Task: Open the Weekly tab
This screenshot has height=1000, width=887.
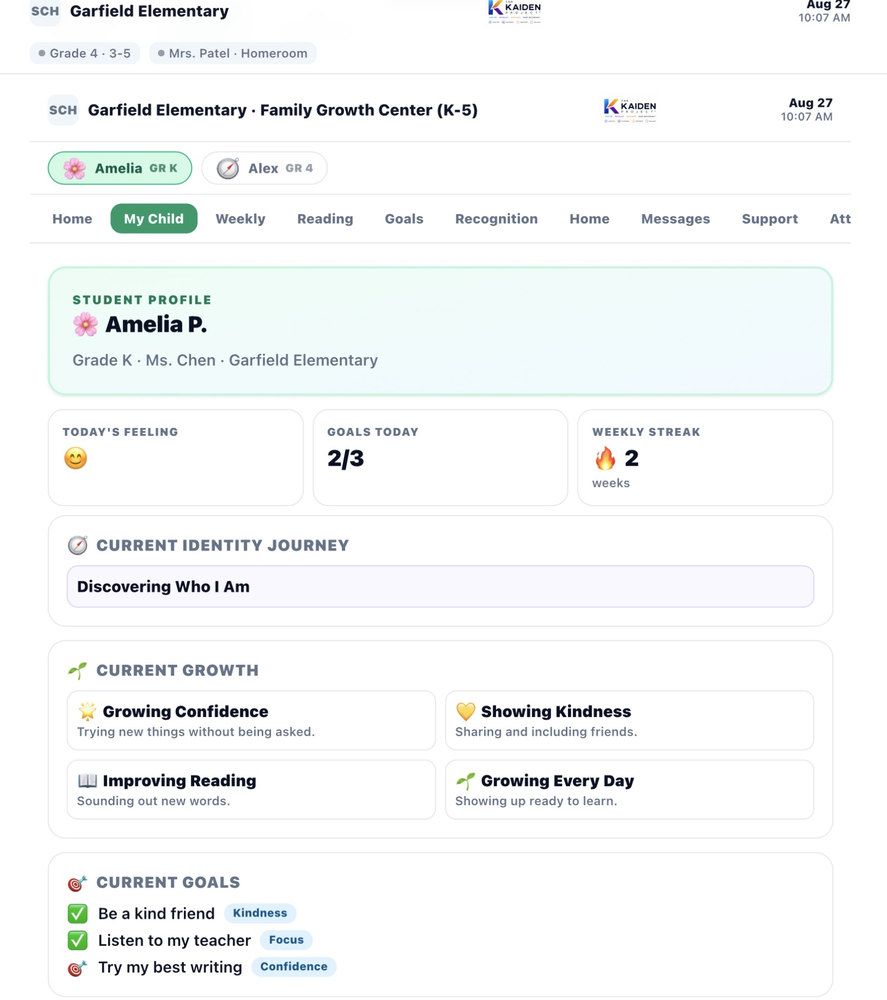Action: pos(240,219)
